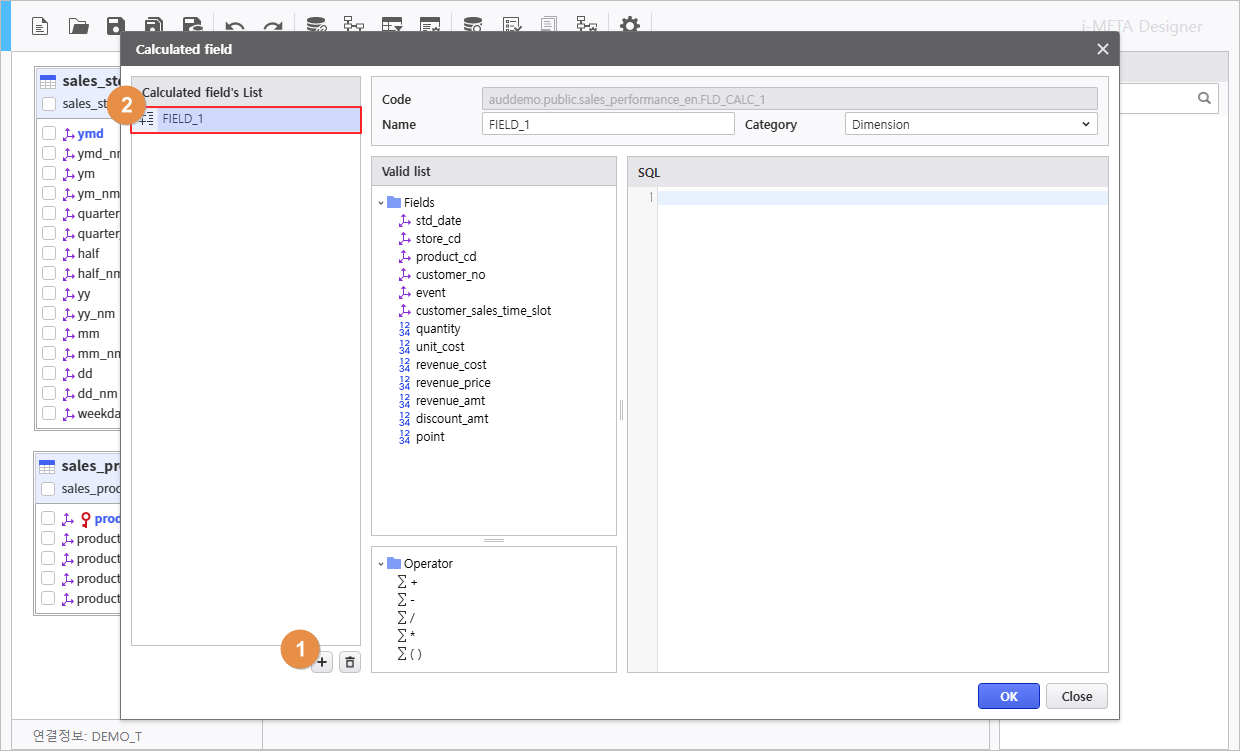Viewport: 1240px width, 751px height.
Task: Select discount_amt field in Valid list
Action: [x=452, y=418]
